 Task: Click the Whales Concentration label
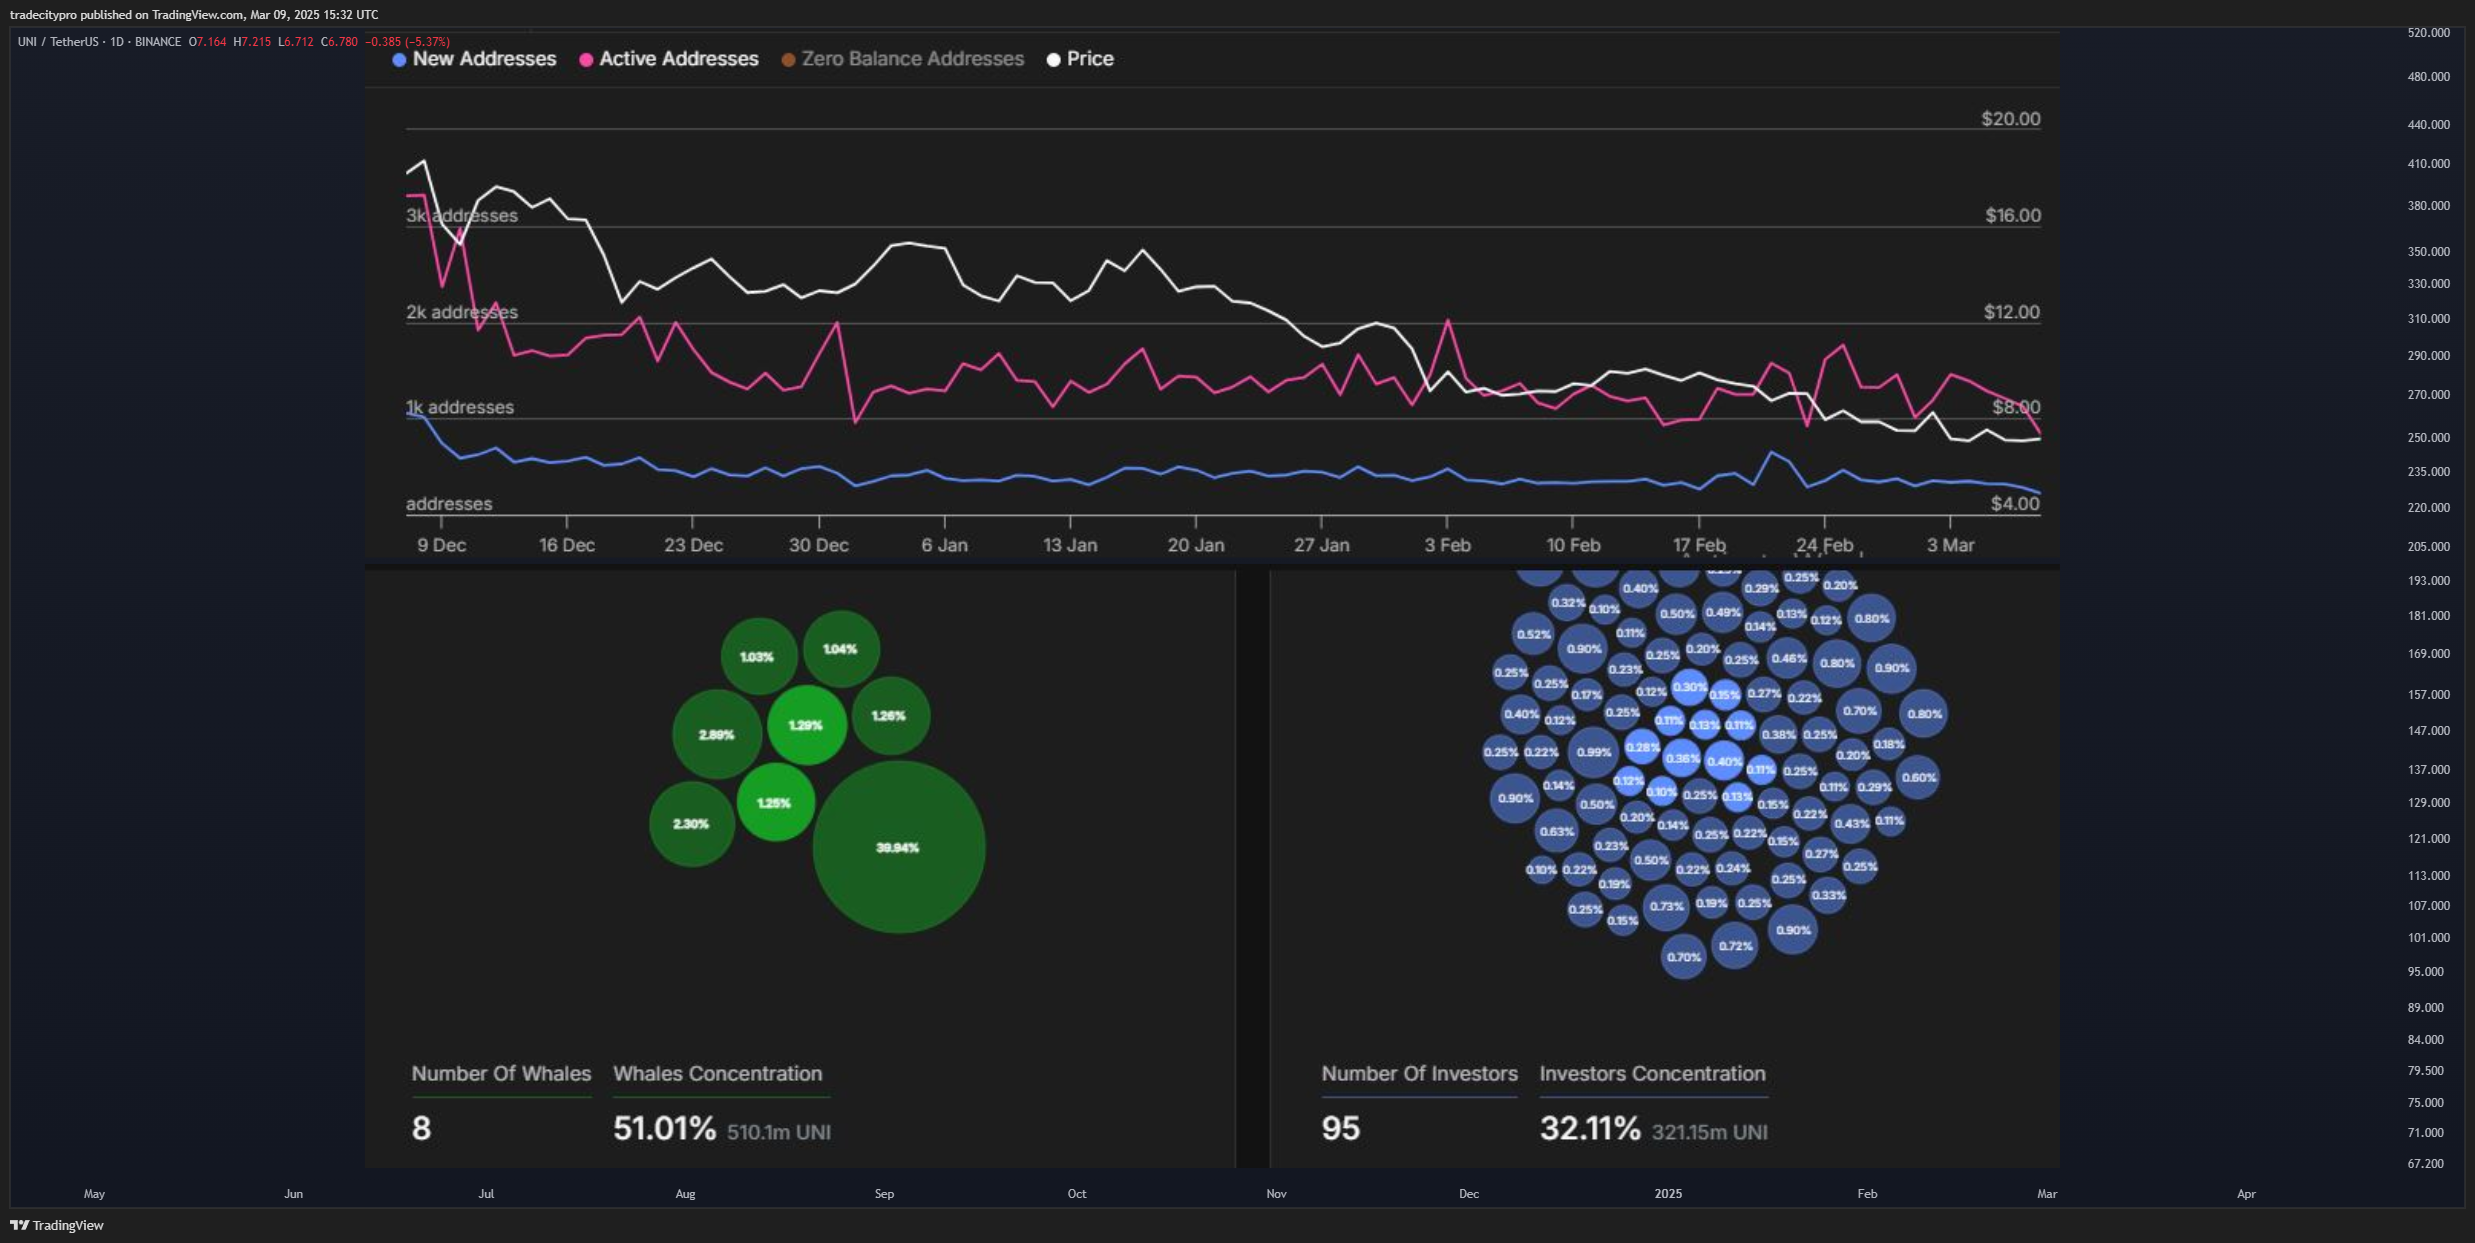718,1074
